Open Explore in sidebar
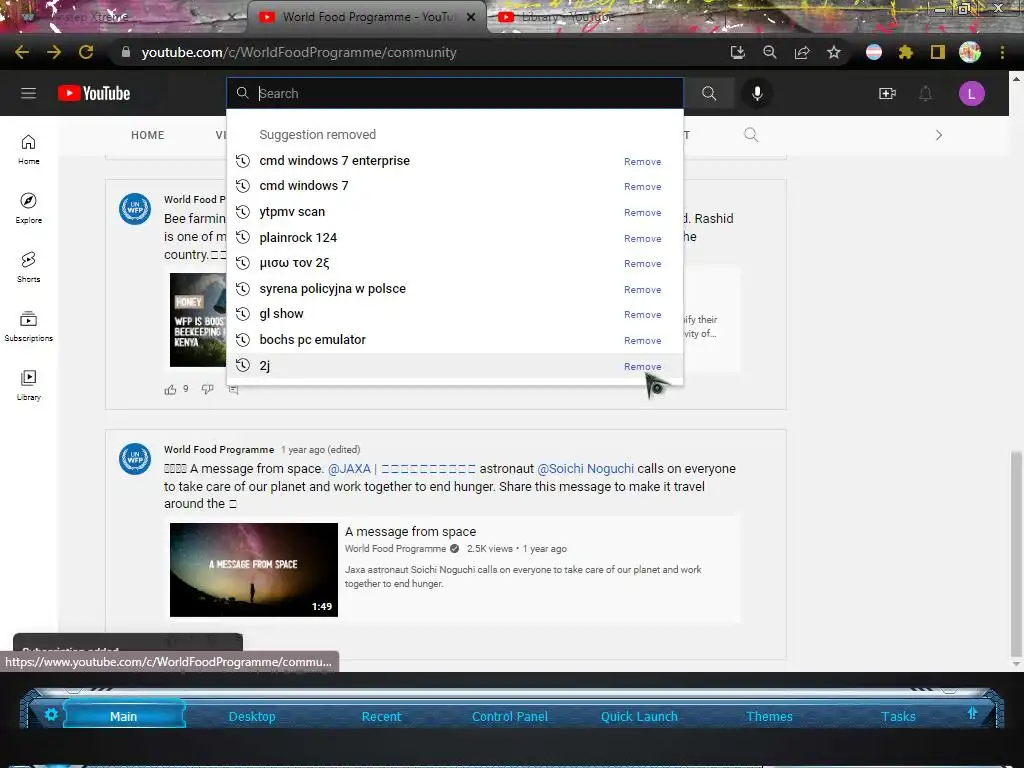Viewport: 1024px width, 768px height. 28,208
